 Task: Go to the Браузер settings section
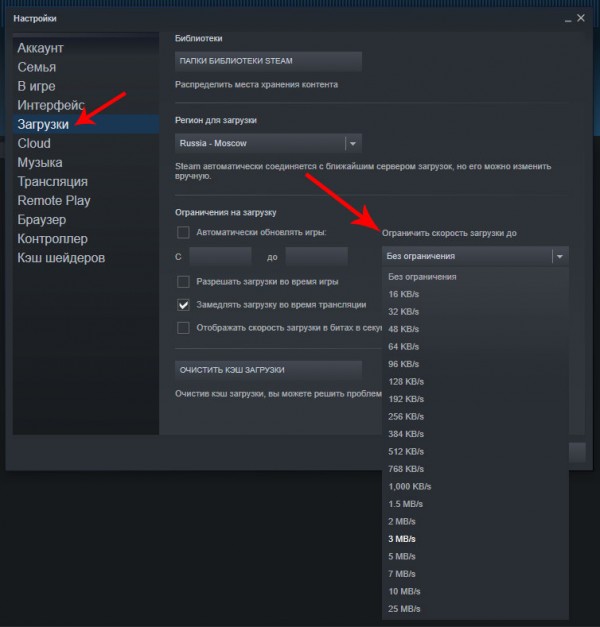pos(86,220)
